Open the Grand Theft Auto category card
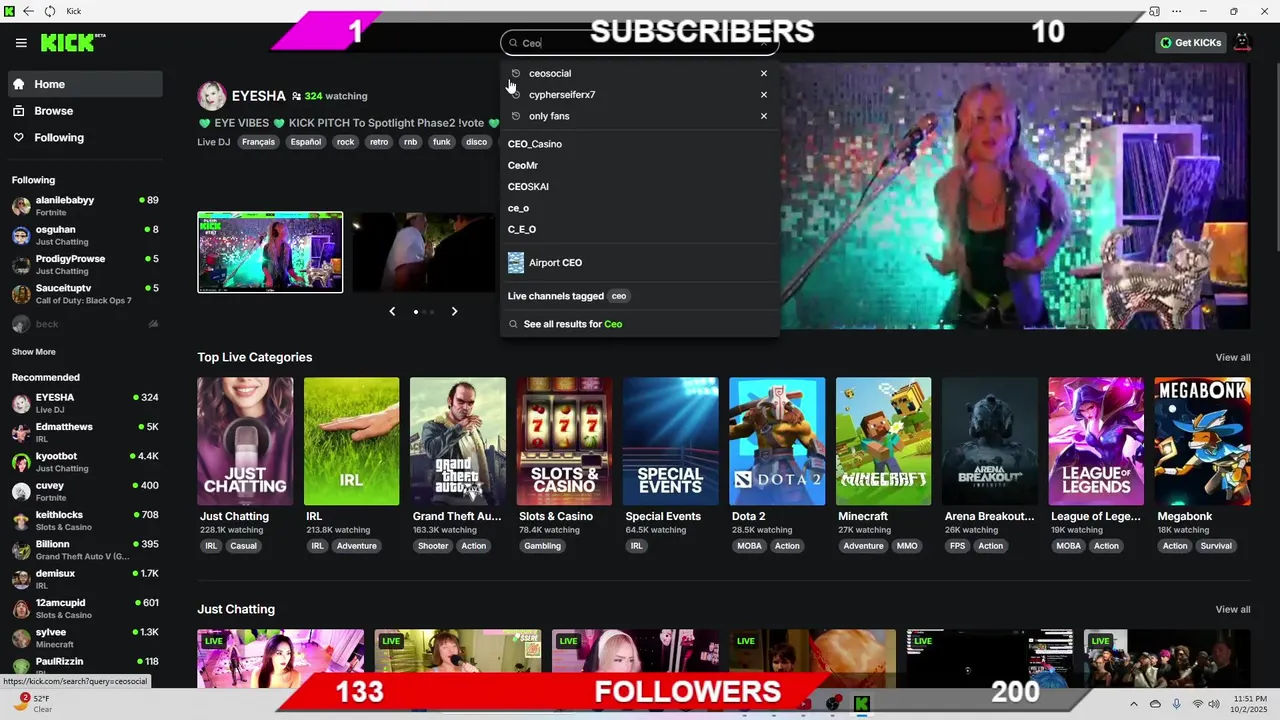 (458, 441)
